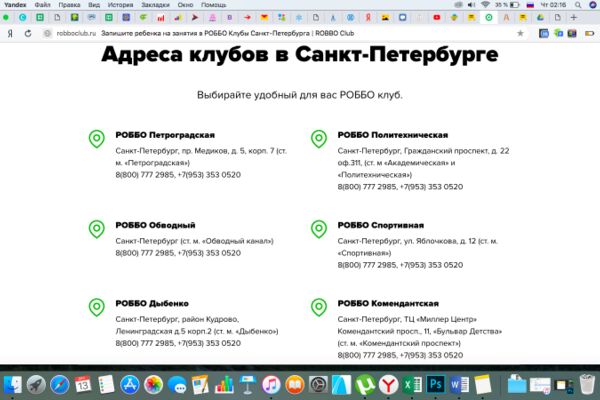Click 'Выбирайте удобный для вас РОББО клуб.'
This screenshot has width=600, height=400.
pos(300,95)
